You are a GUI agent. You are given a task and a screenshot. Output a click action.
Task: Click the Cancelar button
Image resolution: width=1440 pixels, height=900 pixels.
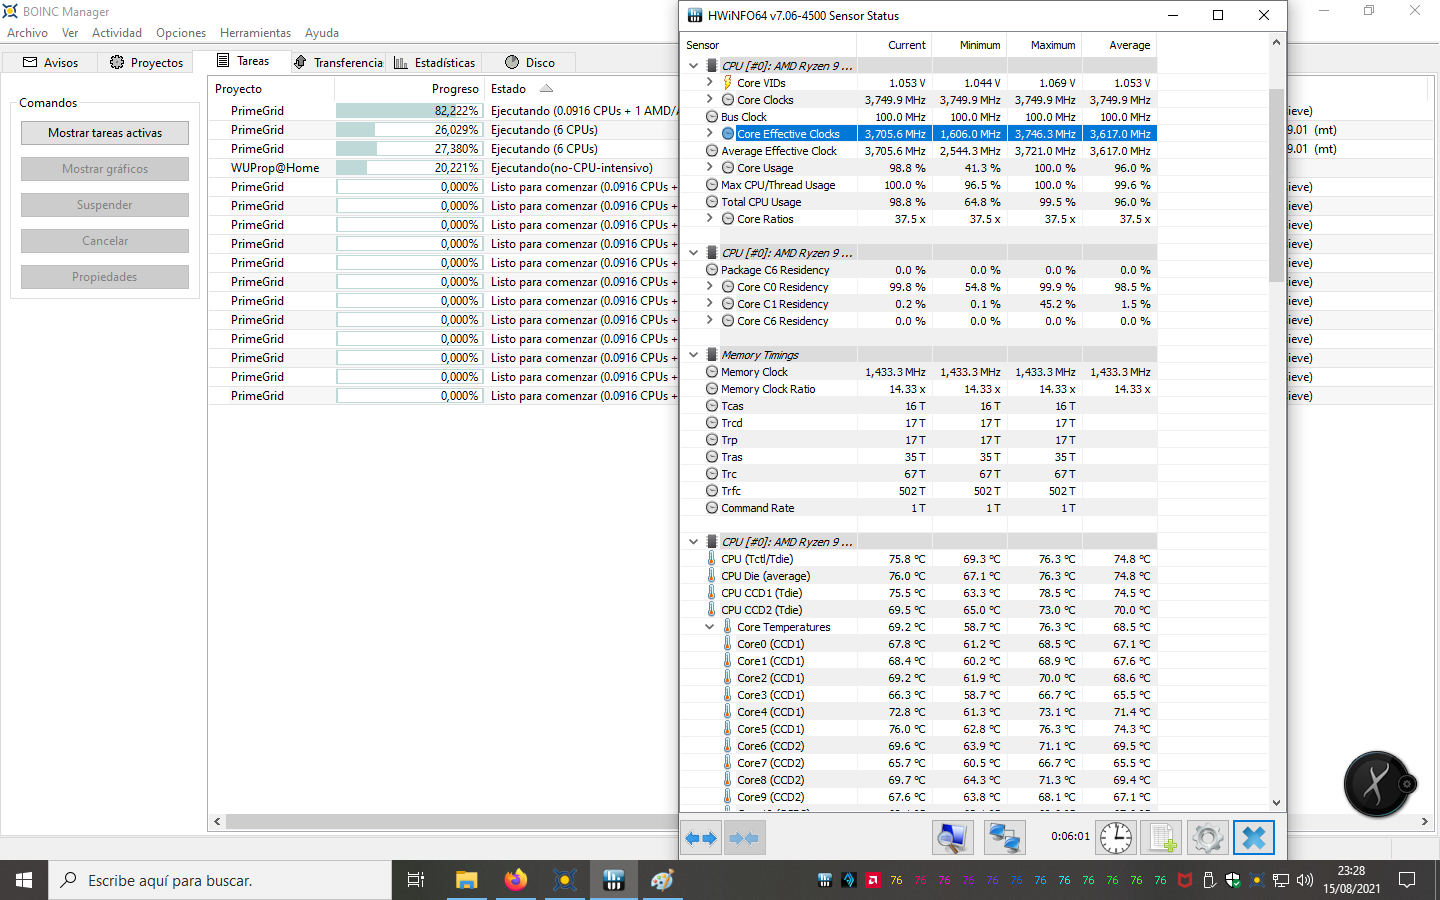pos(105,241)
